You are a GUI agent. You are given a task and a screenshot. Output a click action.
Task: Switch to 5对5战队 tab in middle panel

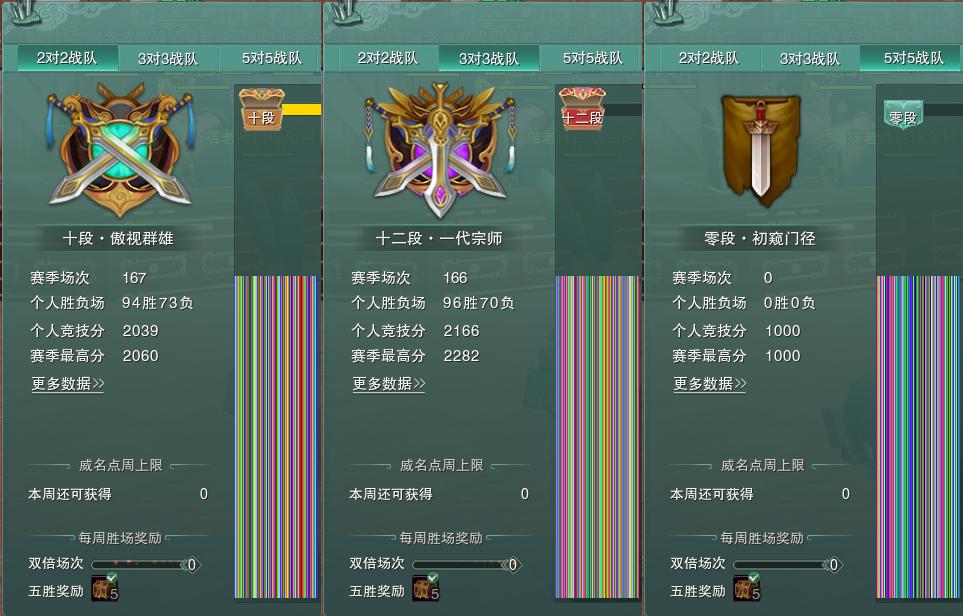[592, 58]
